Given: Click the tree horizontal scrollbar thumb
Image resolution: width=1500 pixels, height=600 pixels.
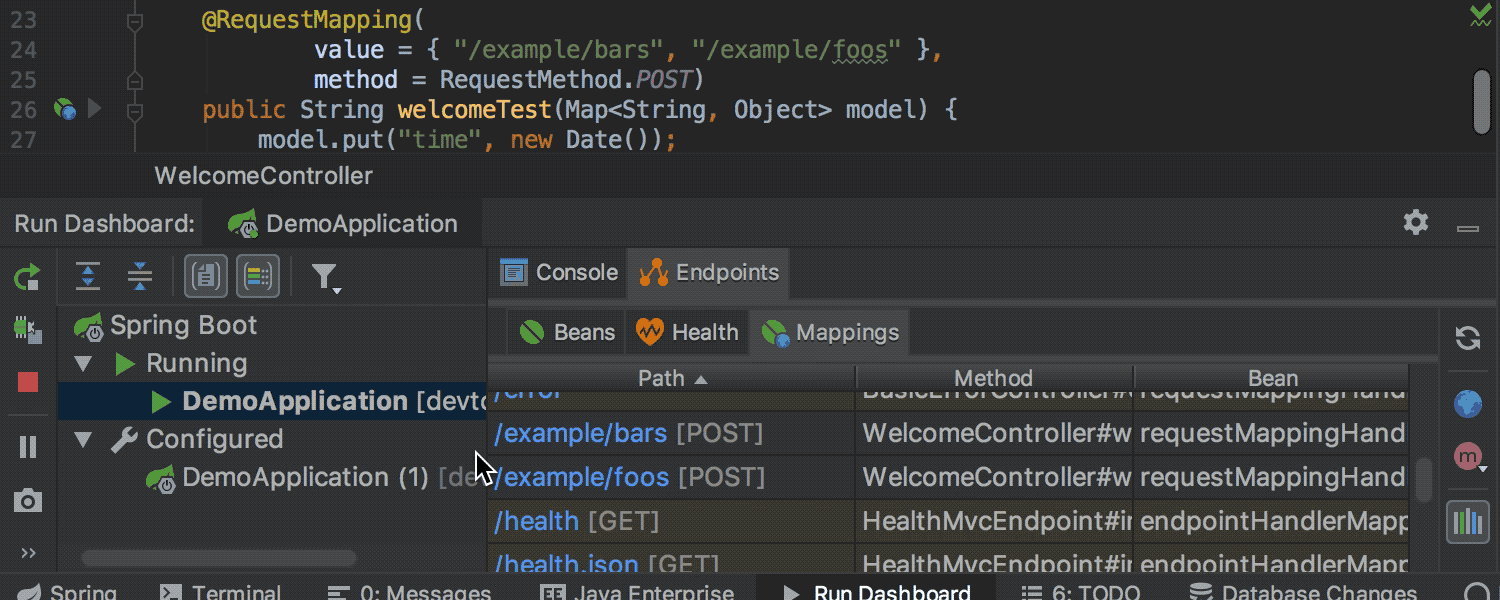Looking at the screenshot, I should point(219,558).
